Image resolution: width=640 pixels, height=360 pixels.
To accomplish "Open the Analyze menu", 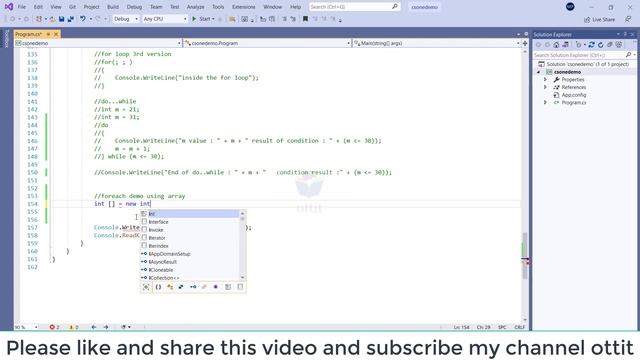I will (196, 7).
